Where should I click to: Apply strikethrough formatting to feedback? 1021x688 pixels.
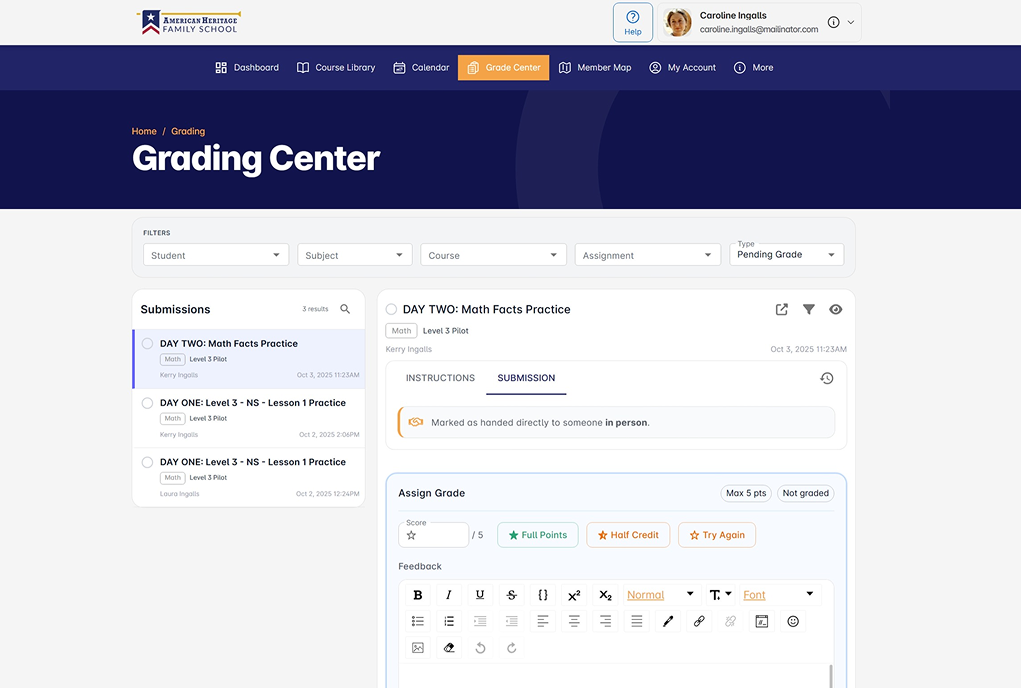(x=512, y=595)
